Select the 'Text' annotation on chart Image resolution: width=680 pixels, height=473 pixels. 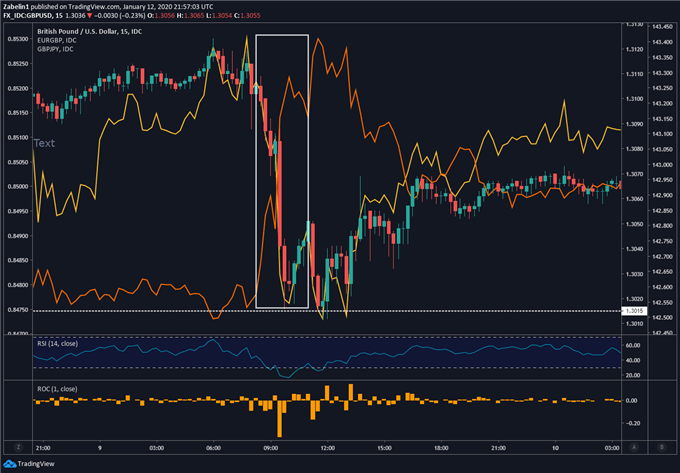[x=44, y=143]
